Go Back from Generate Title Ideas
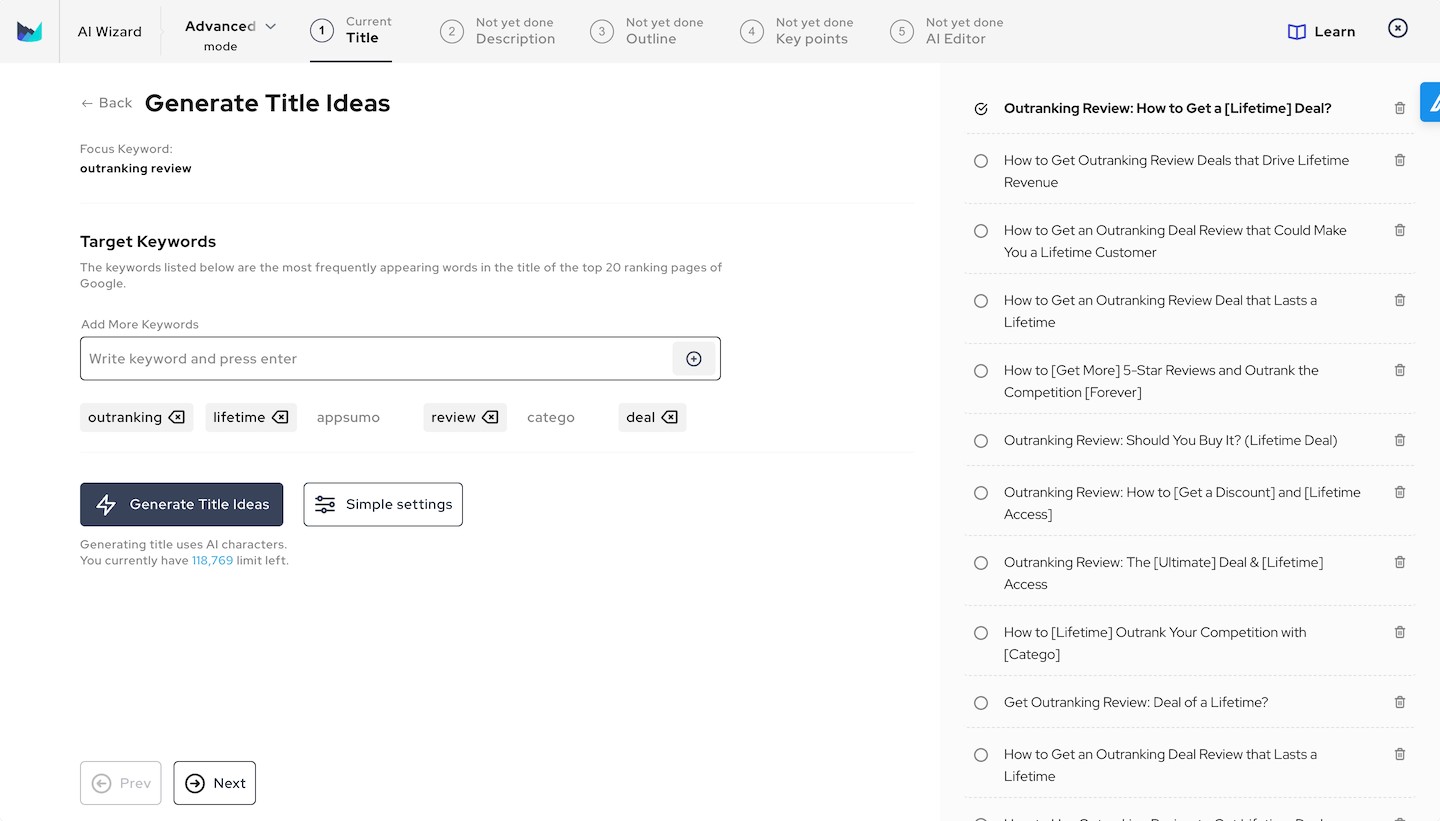Image resolution: width=1440 pixels, height=821 pixels. pyautogui.click(x=106, y=103)
